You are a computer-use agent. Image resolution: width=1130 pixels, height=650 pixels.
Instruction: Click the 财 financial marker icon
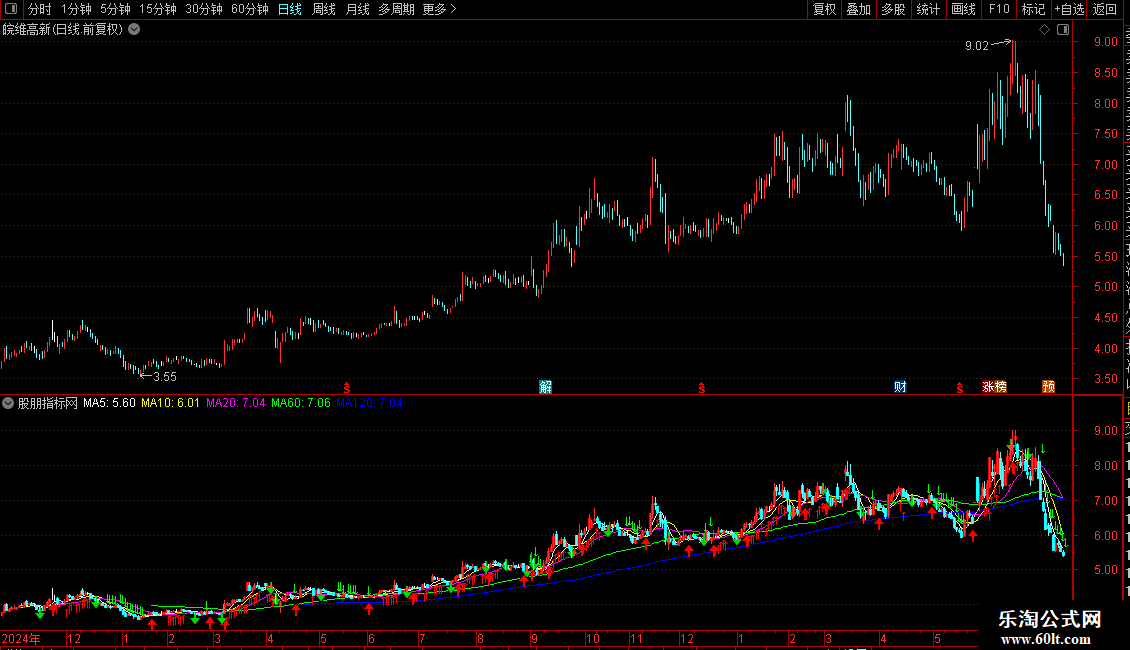(x=900, y=387)
